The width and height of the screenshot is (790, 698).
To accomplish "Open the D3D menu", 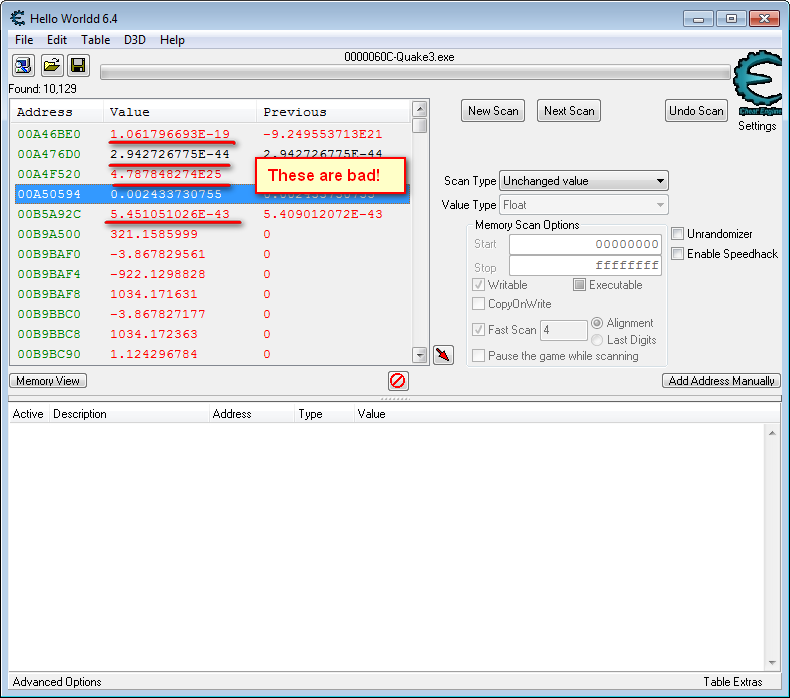I will click(x=134, y=40).
